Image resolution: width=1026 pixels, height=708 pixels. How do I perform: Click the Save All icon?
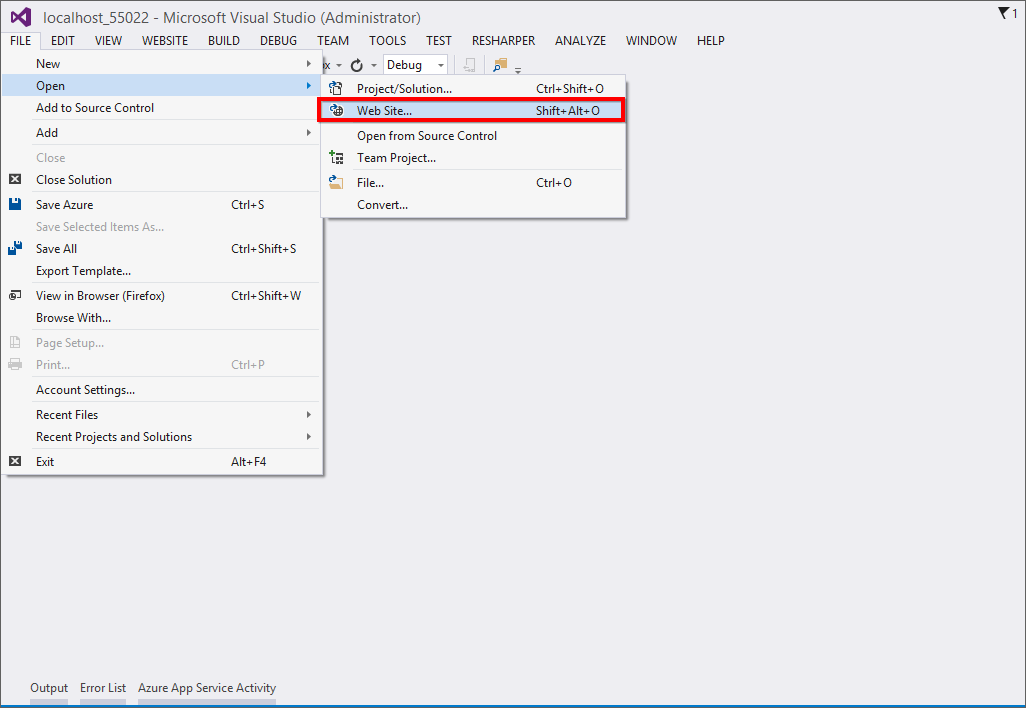coord(13,248)
